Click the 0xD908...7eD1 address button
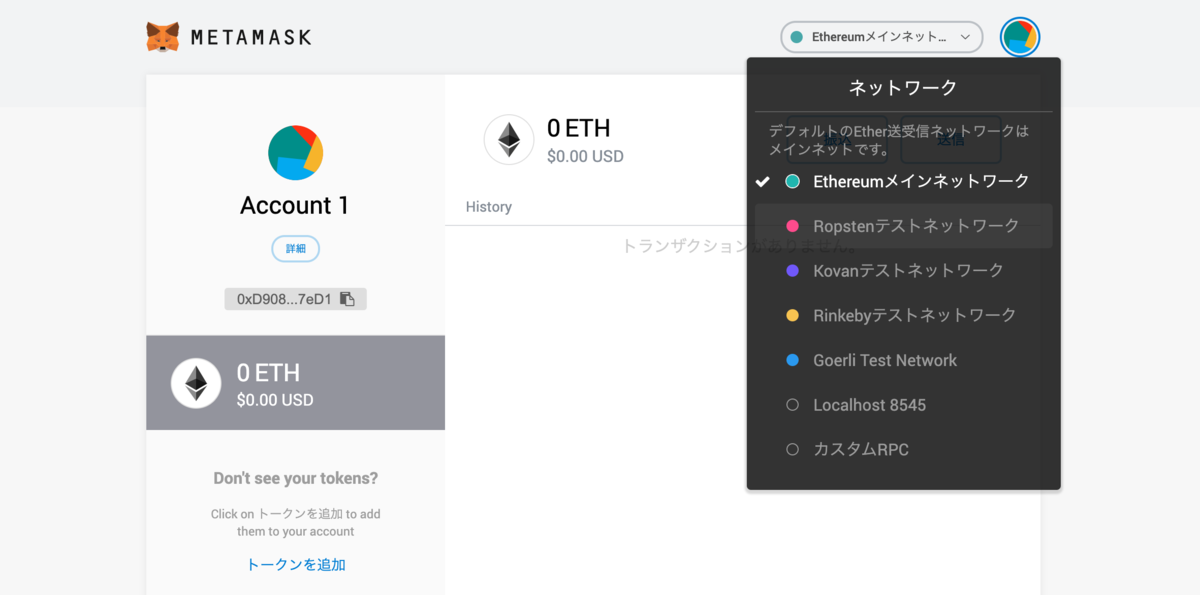 pos(295,299)
